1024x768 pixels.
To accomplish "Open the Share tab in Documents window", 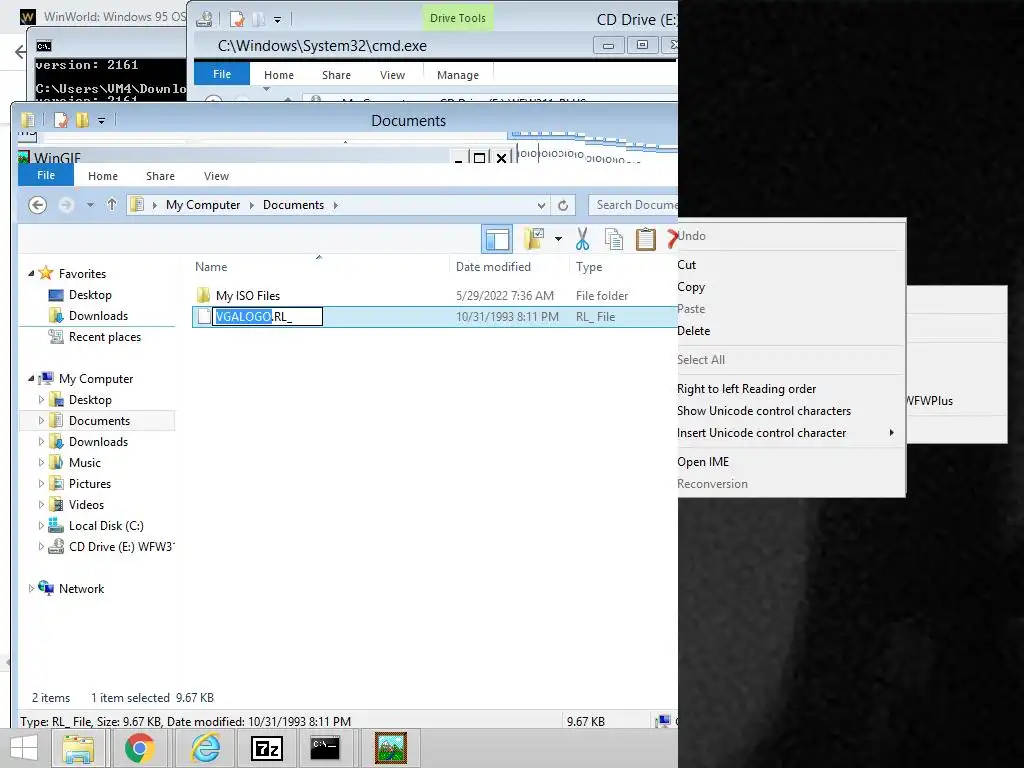I will (161, 176).
